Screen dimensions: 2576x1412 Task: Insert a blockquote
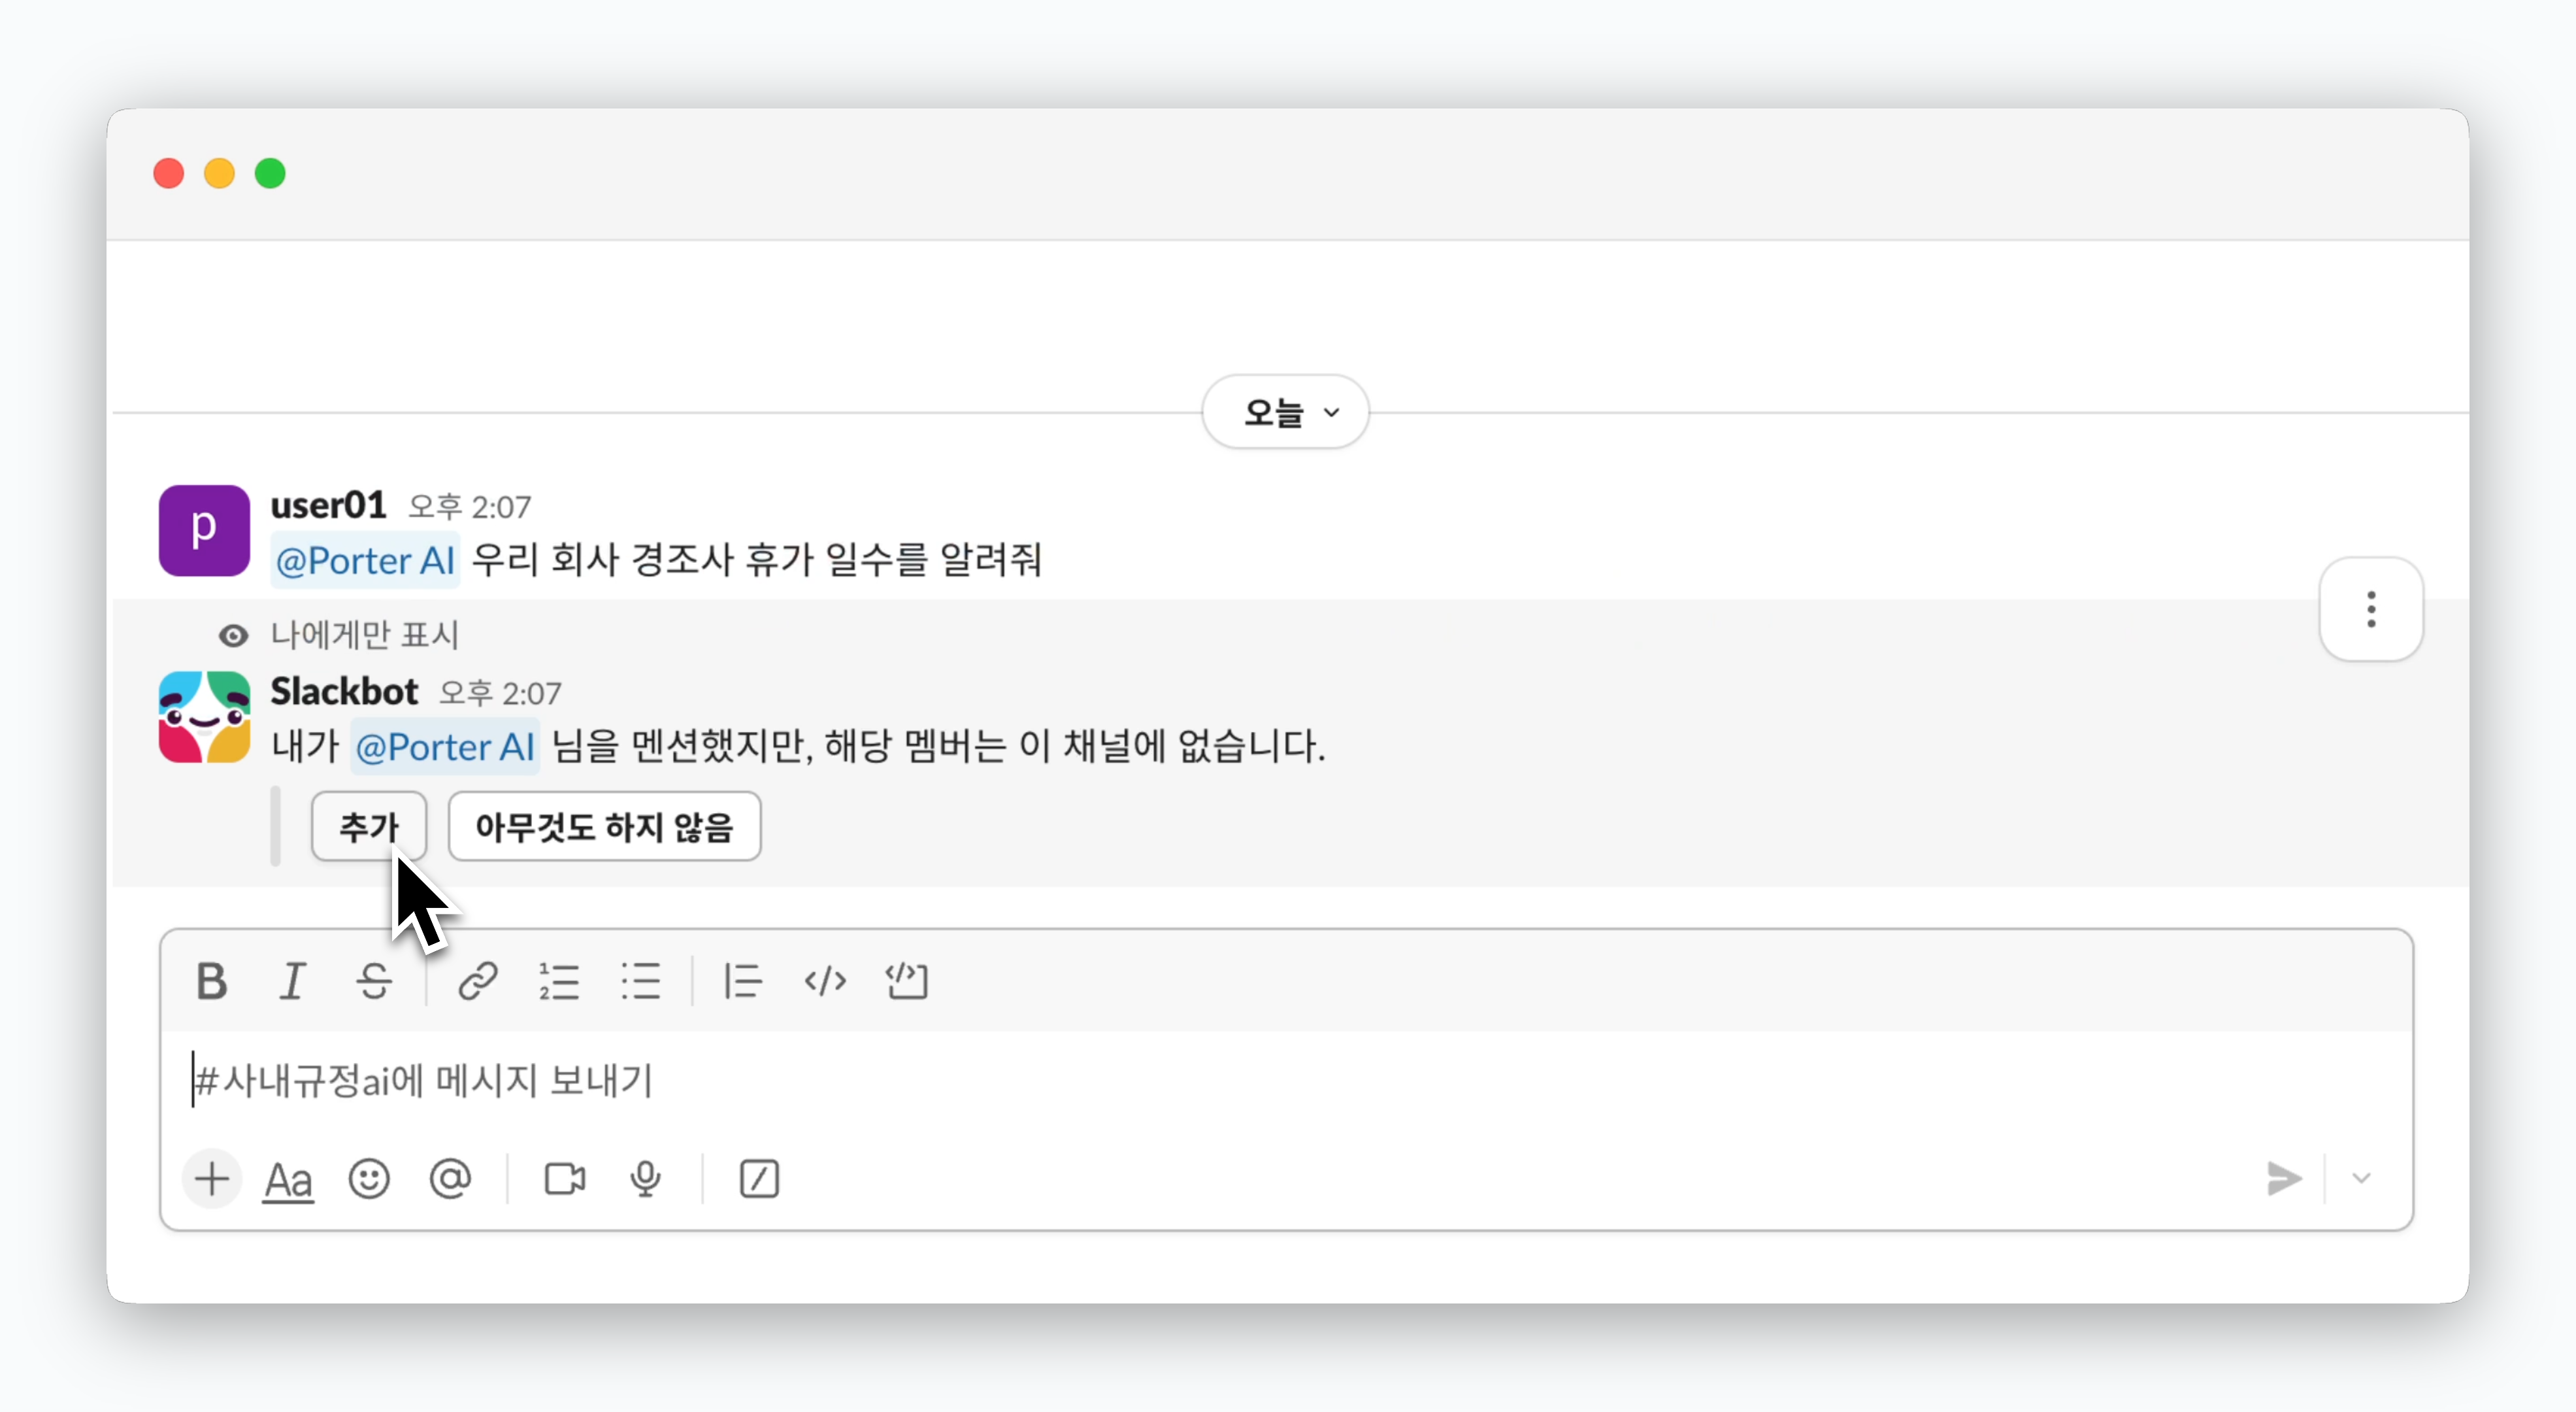point(743,981)
